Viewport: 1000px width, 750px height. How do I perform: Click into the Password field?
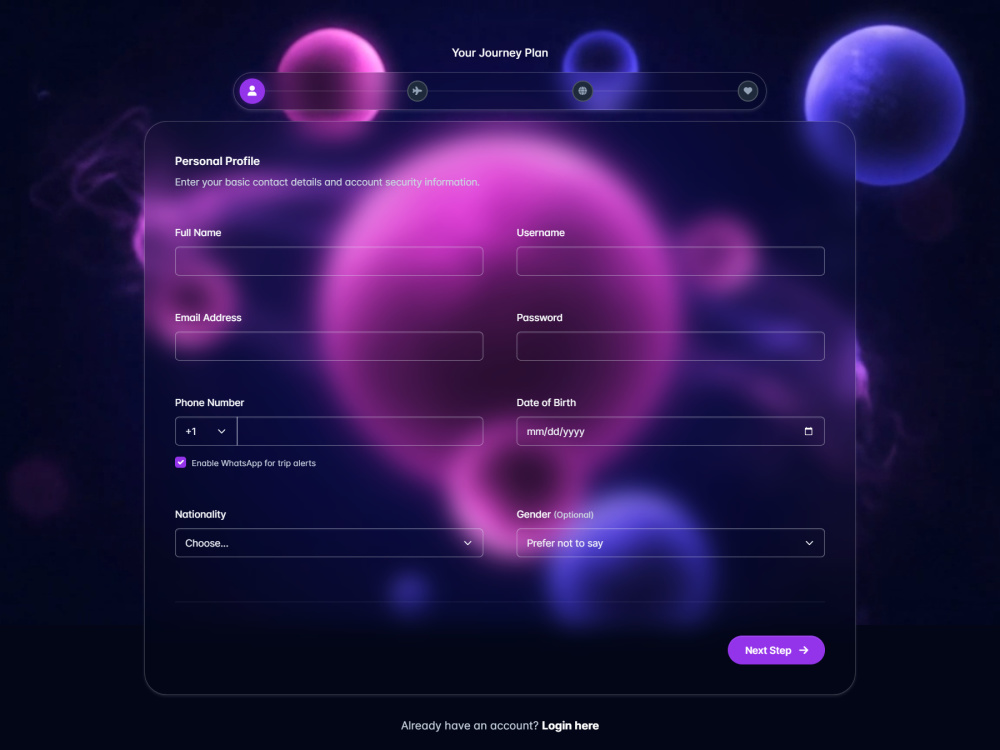click(670, 346)
